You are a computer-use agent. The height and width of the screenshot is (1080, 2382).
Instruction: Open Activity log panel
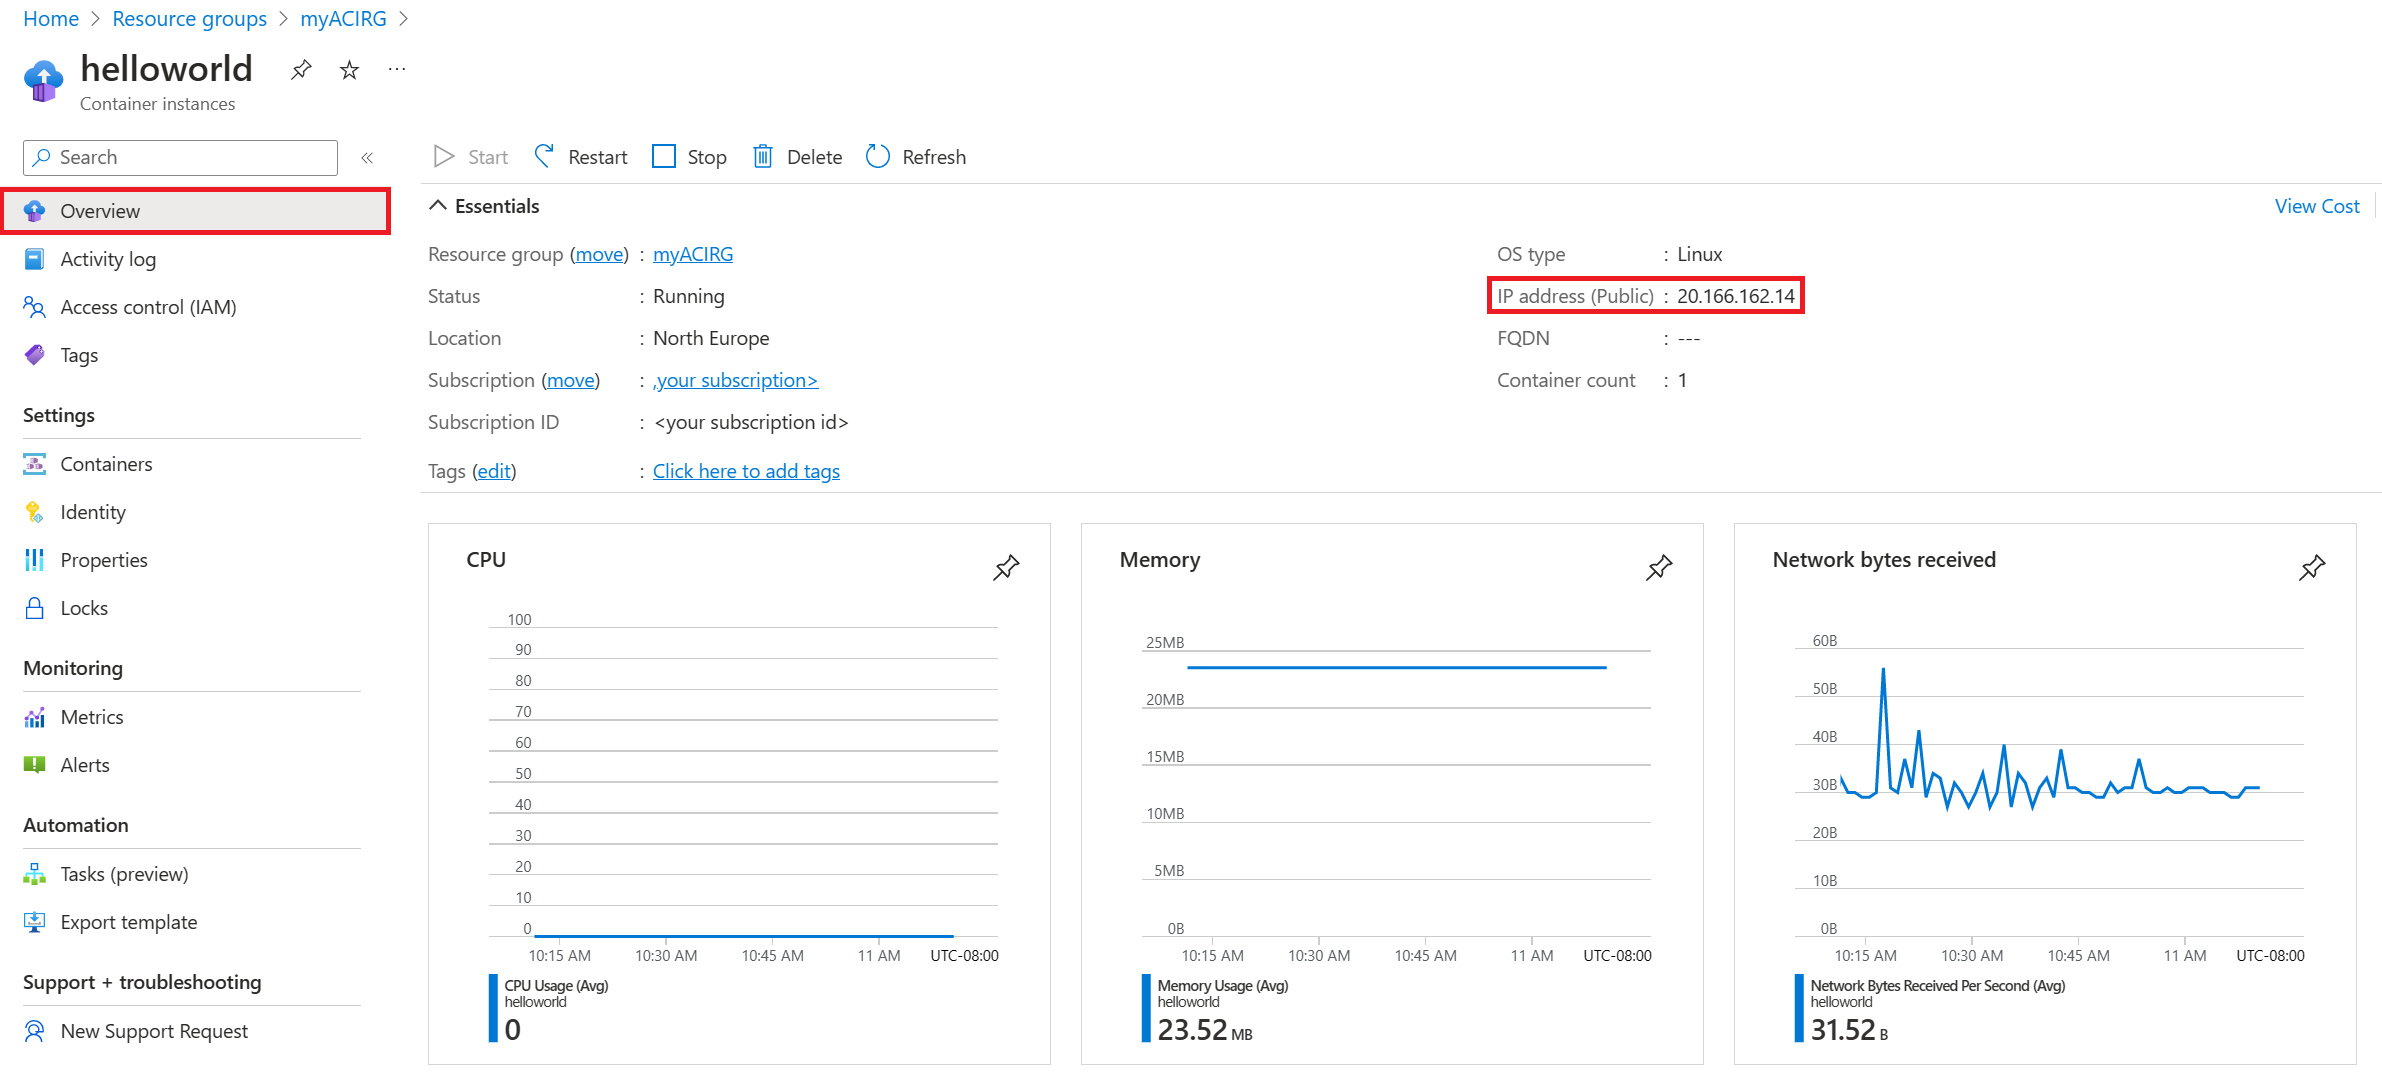(106, 258)
